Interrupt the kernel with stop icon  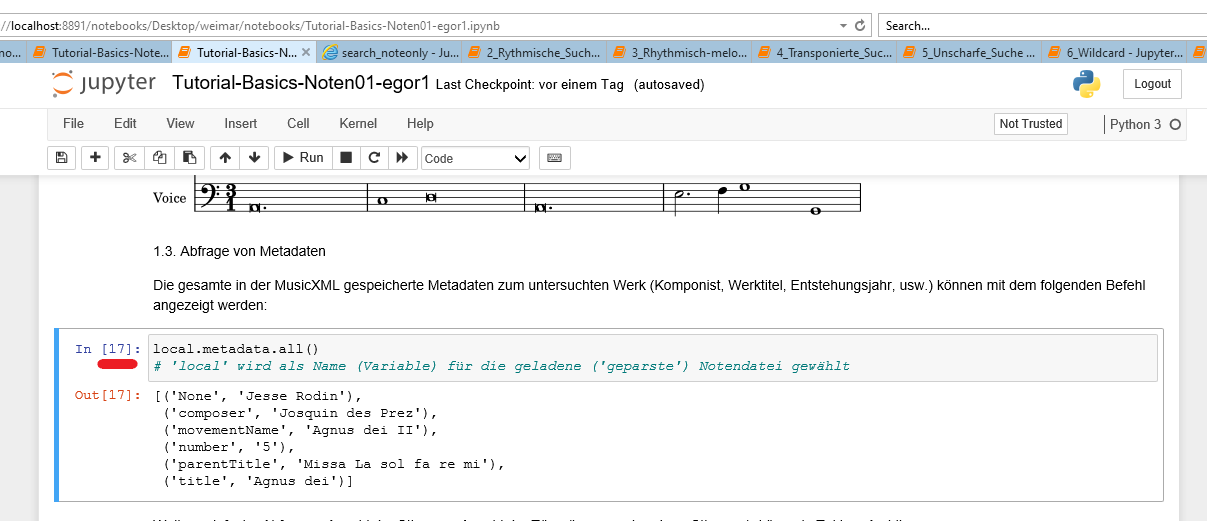pos(346,158)
